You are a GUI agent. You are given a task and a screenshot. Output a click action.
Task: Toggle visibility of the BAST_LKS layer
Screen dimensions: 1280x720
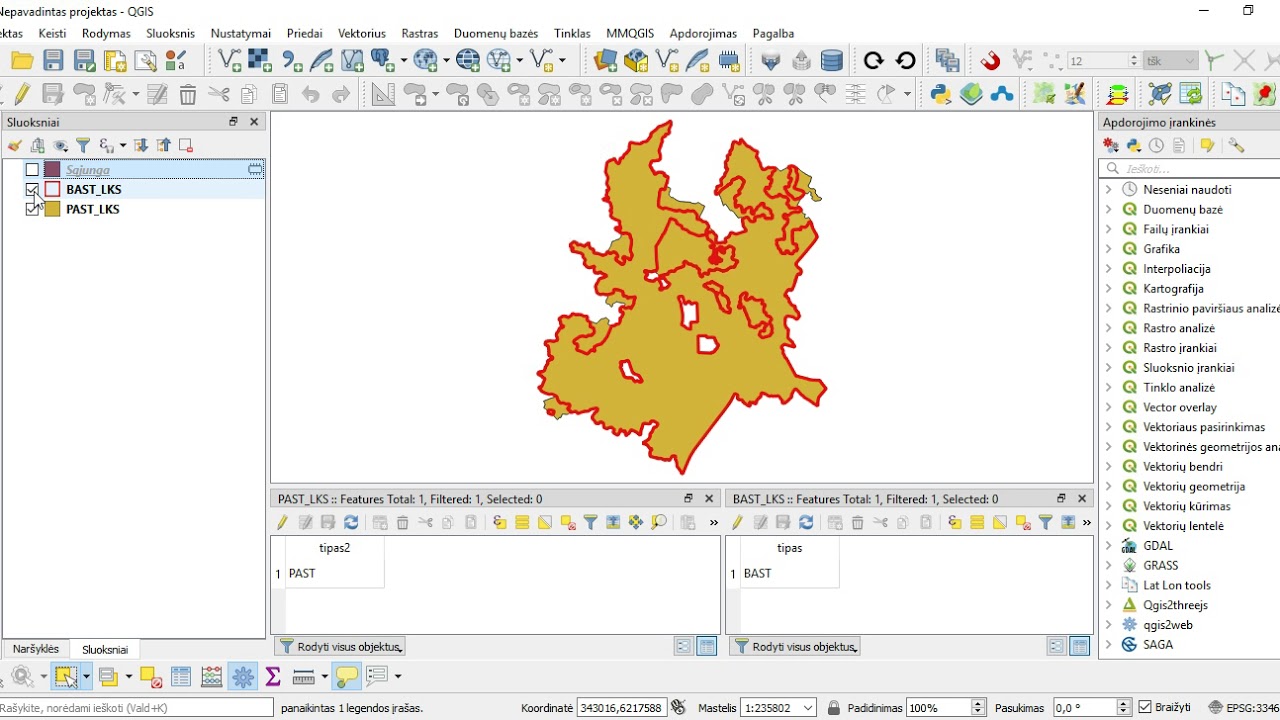pyautogui.click(x=32, y=189)
